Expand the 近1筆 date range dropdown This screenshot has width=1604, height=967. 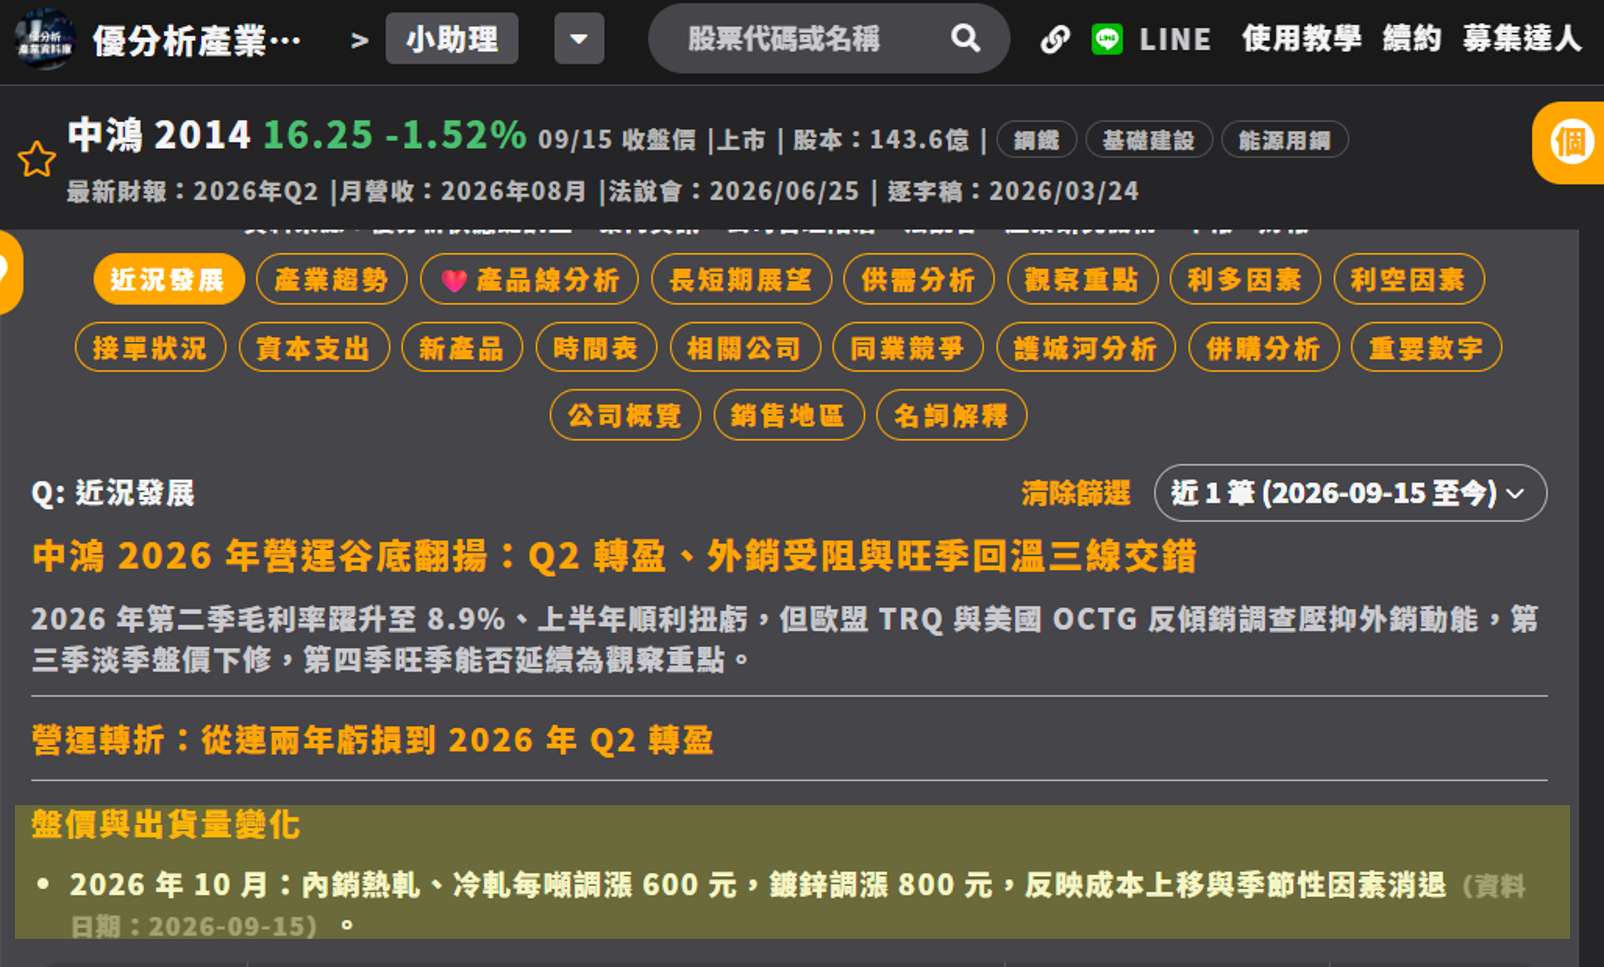[1350, 493]
